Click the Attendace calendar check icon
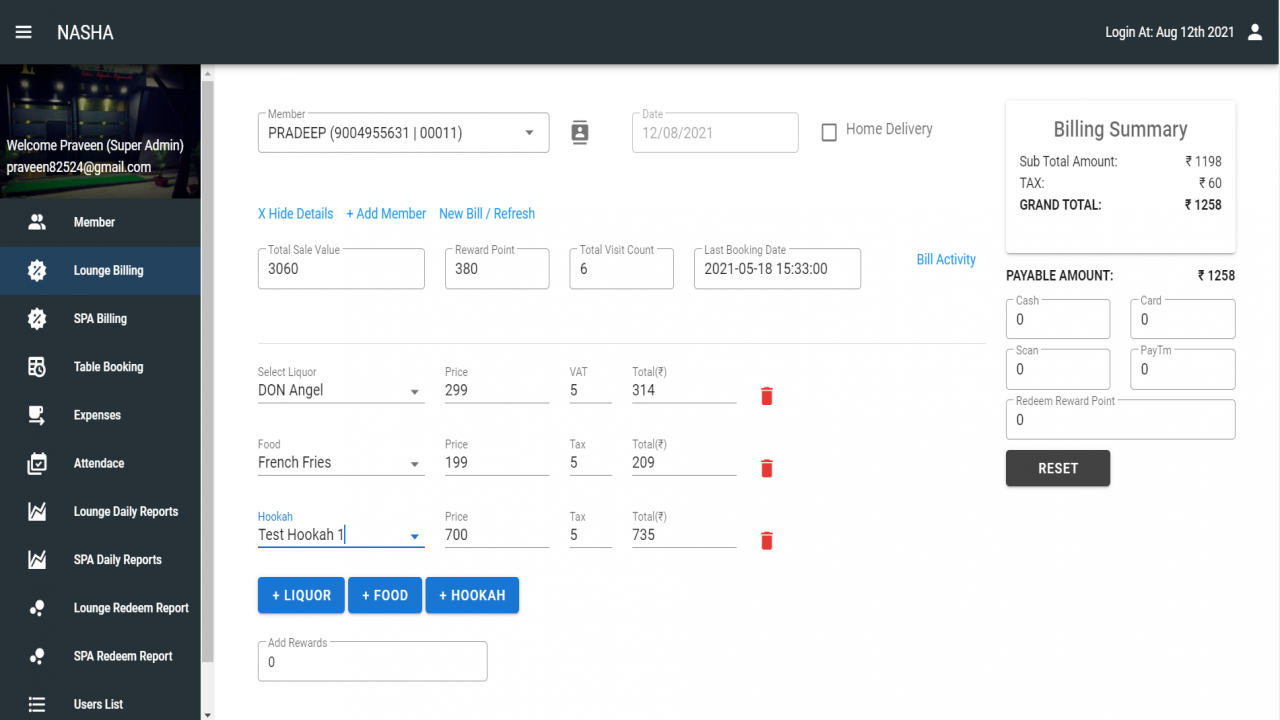 click(x=37, y=463)
